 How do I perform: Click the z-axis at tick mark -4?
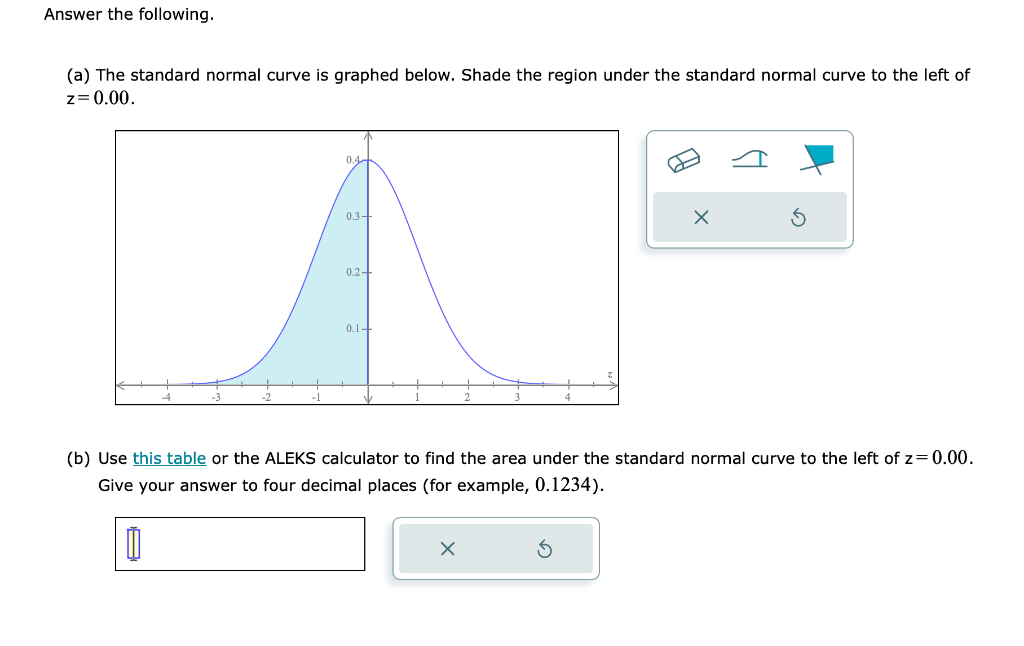click(167, 385)
